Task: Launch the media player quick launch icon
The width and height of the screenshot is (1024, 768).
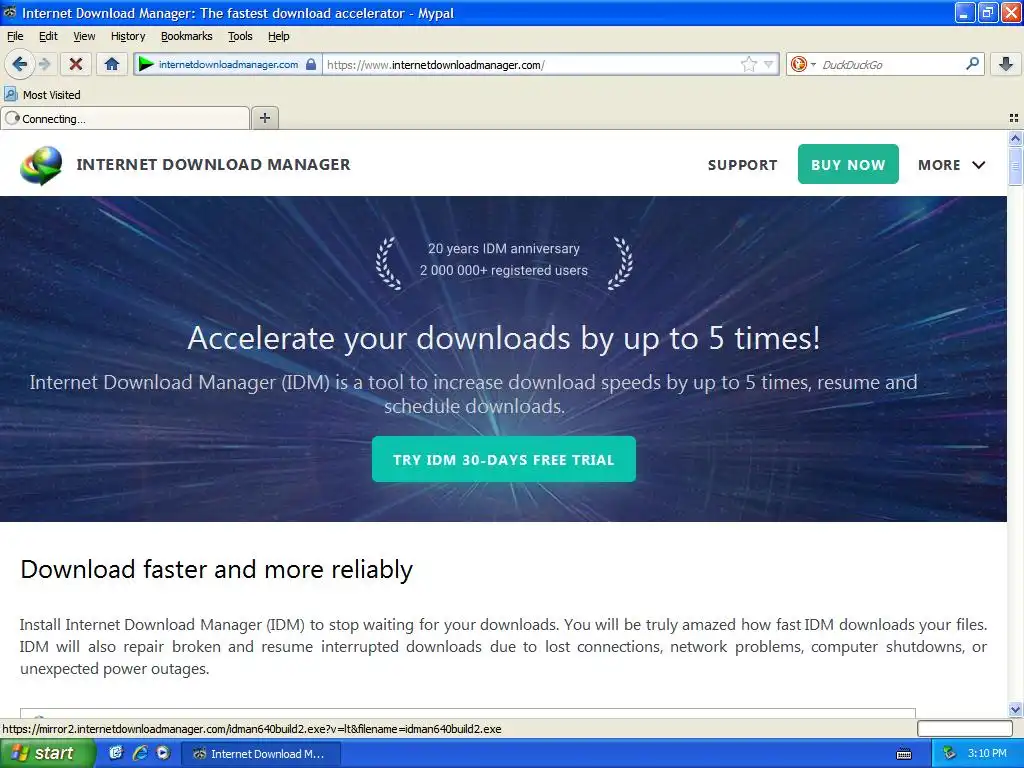Action: (x=163, y=753)
